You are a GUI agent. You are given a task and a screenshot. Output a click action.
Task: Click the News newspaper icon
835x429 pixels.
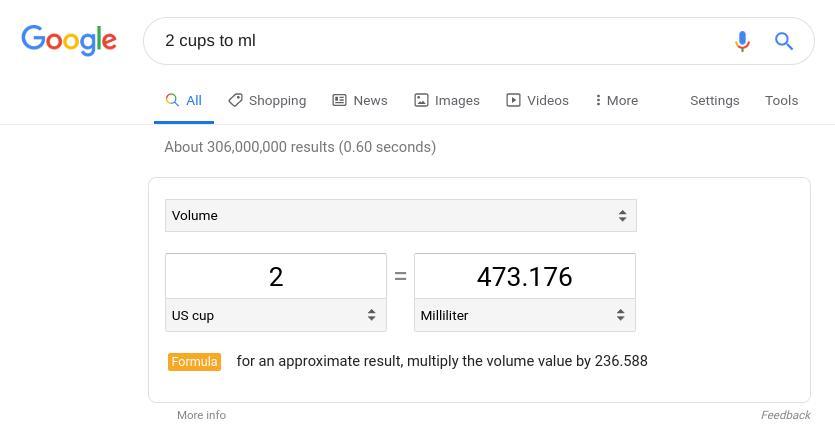tap(340, 100)
